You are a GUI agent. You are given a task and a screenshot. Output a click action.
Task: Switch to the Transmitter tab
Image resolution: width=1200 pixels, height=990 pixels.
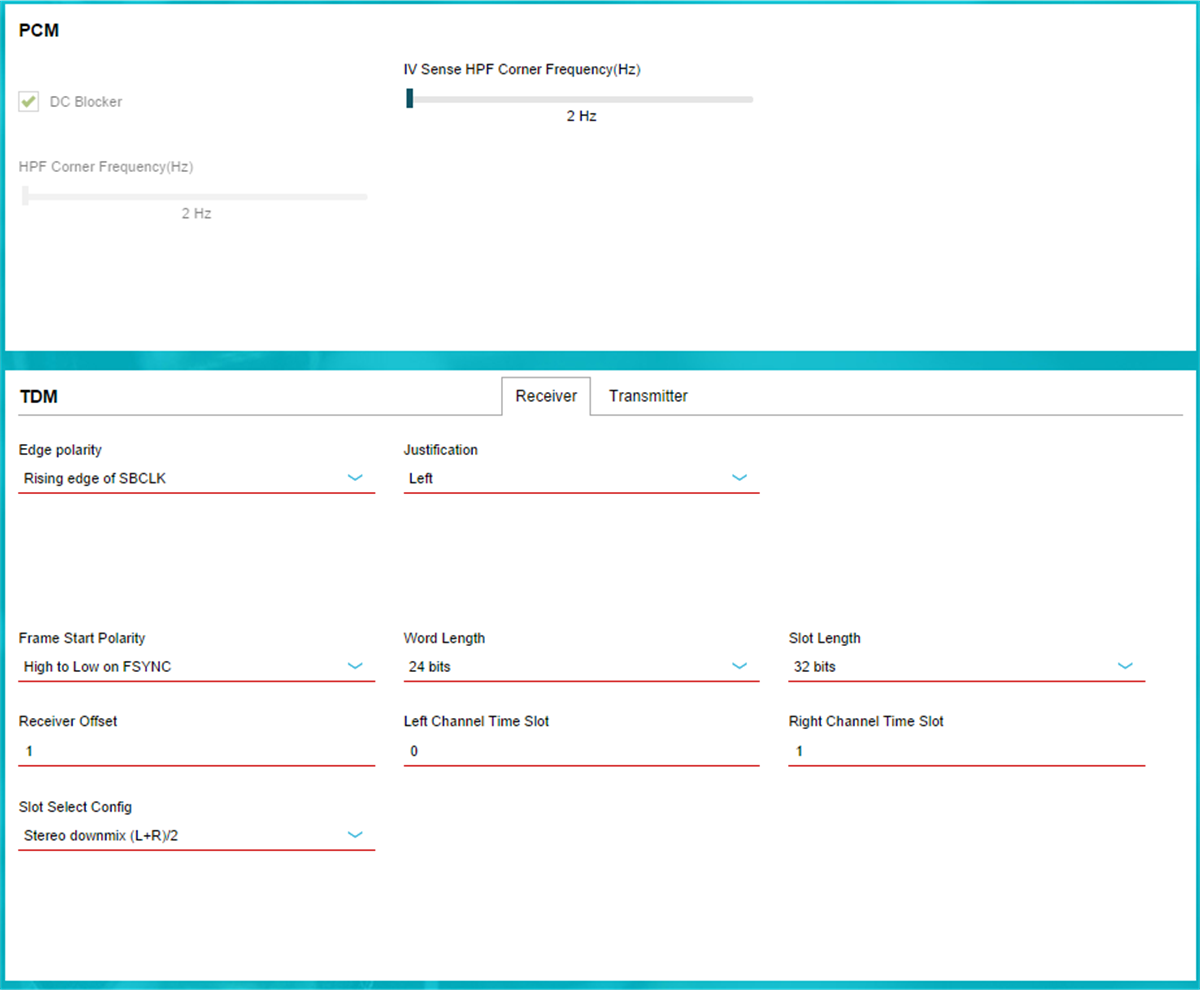[648, 396]
